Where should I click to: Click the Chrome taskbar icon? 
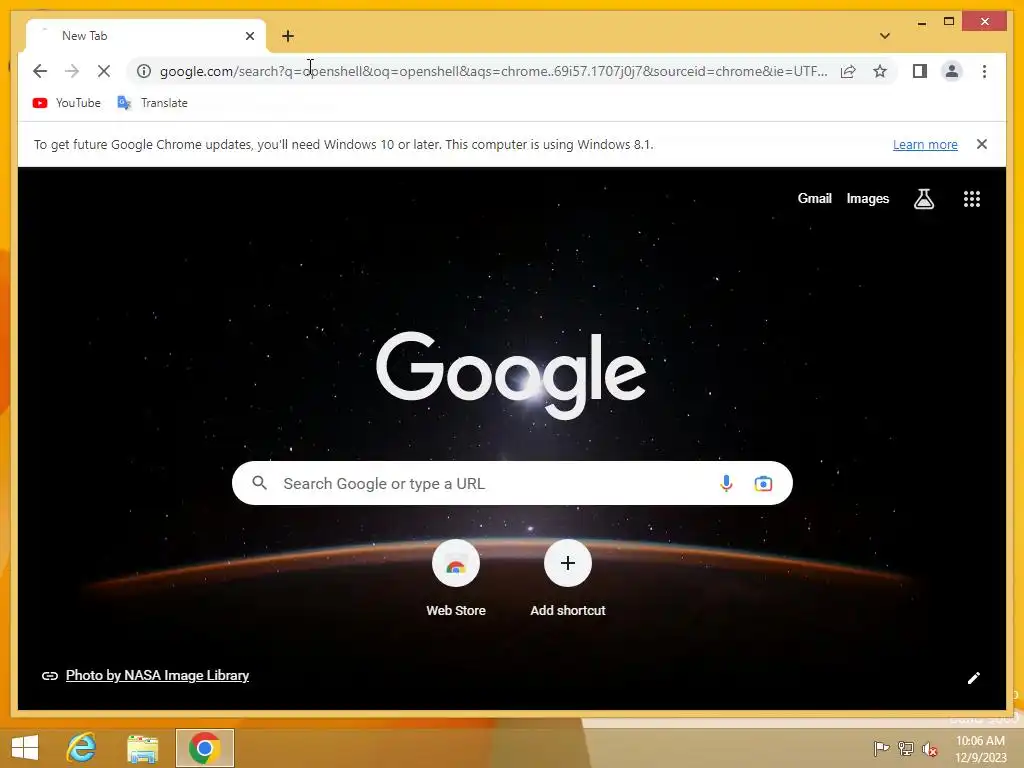point(204,748)
